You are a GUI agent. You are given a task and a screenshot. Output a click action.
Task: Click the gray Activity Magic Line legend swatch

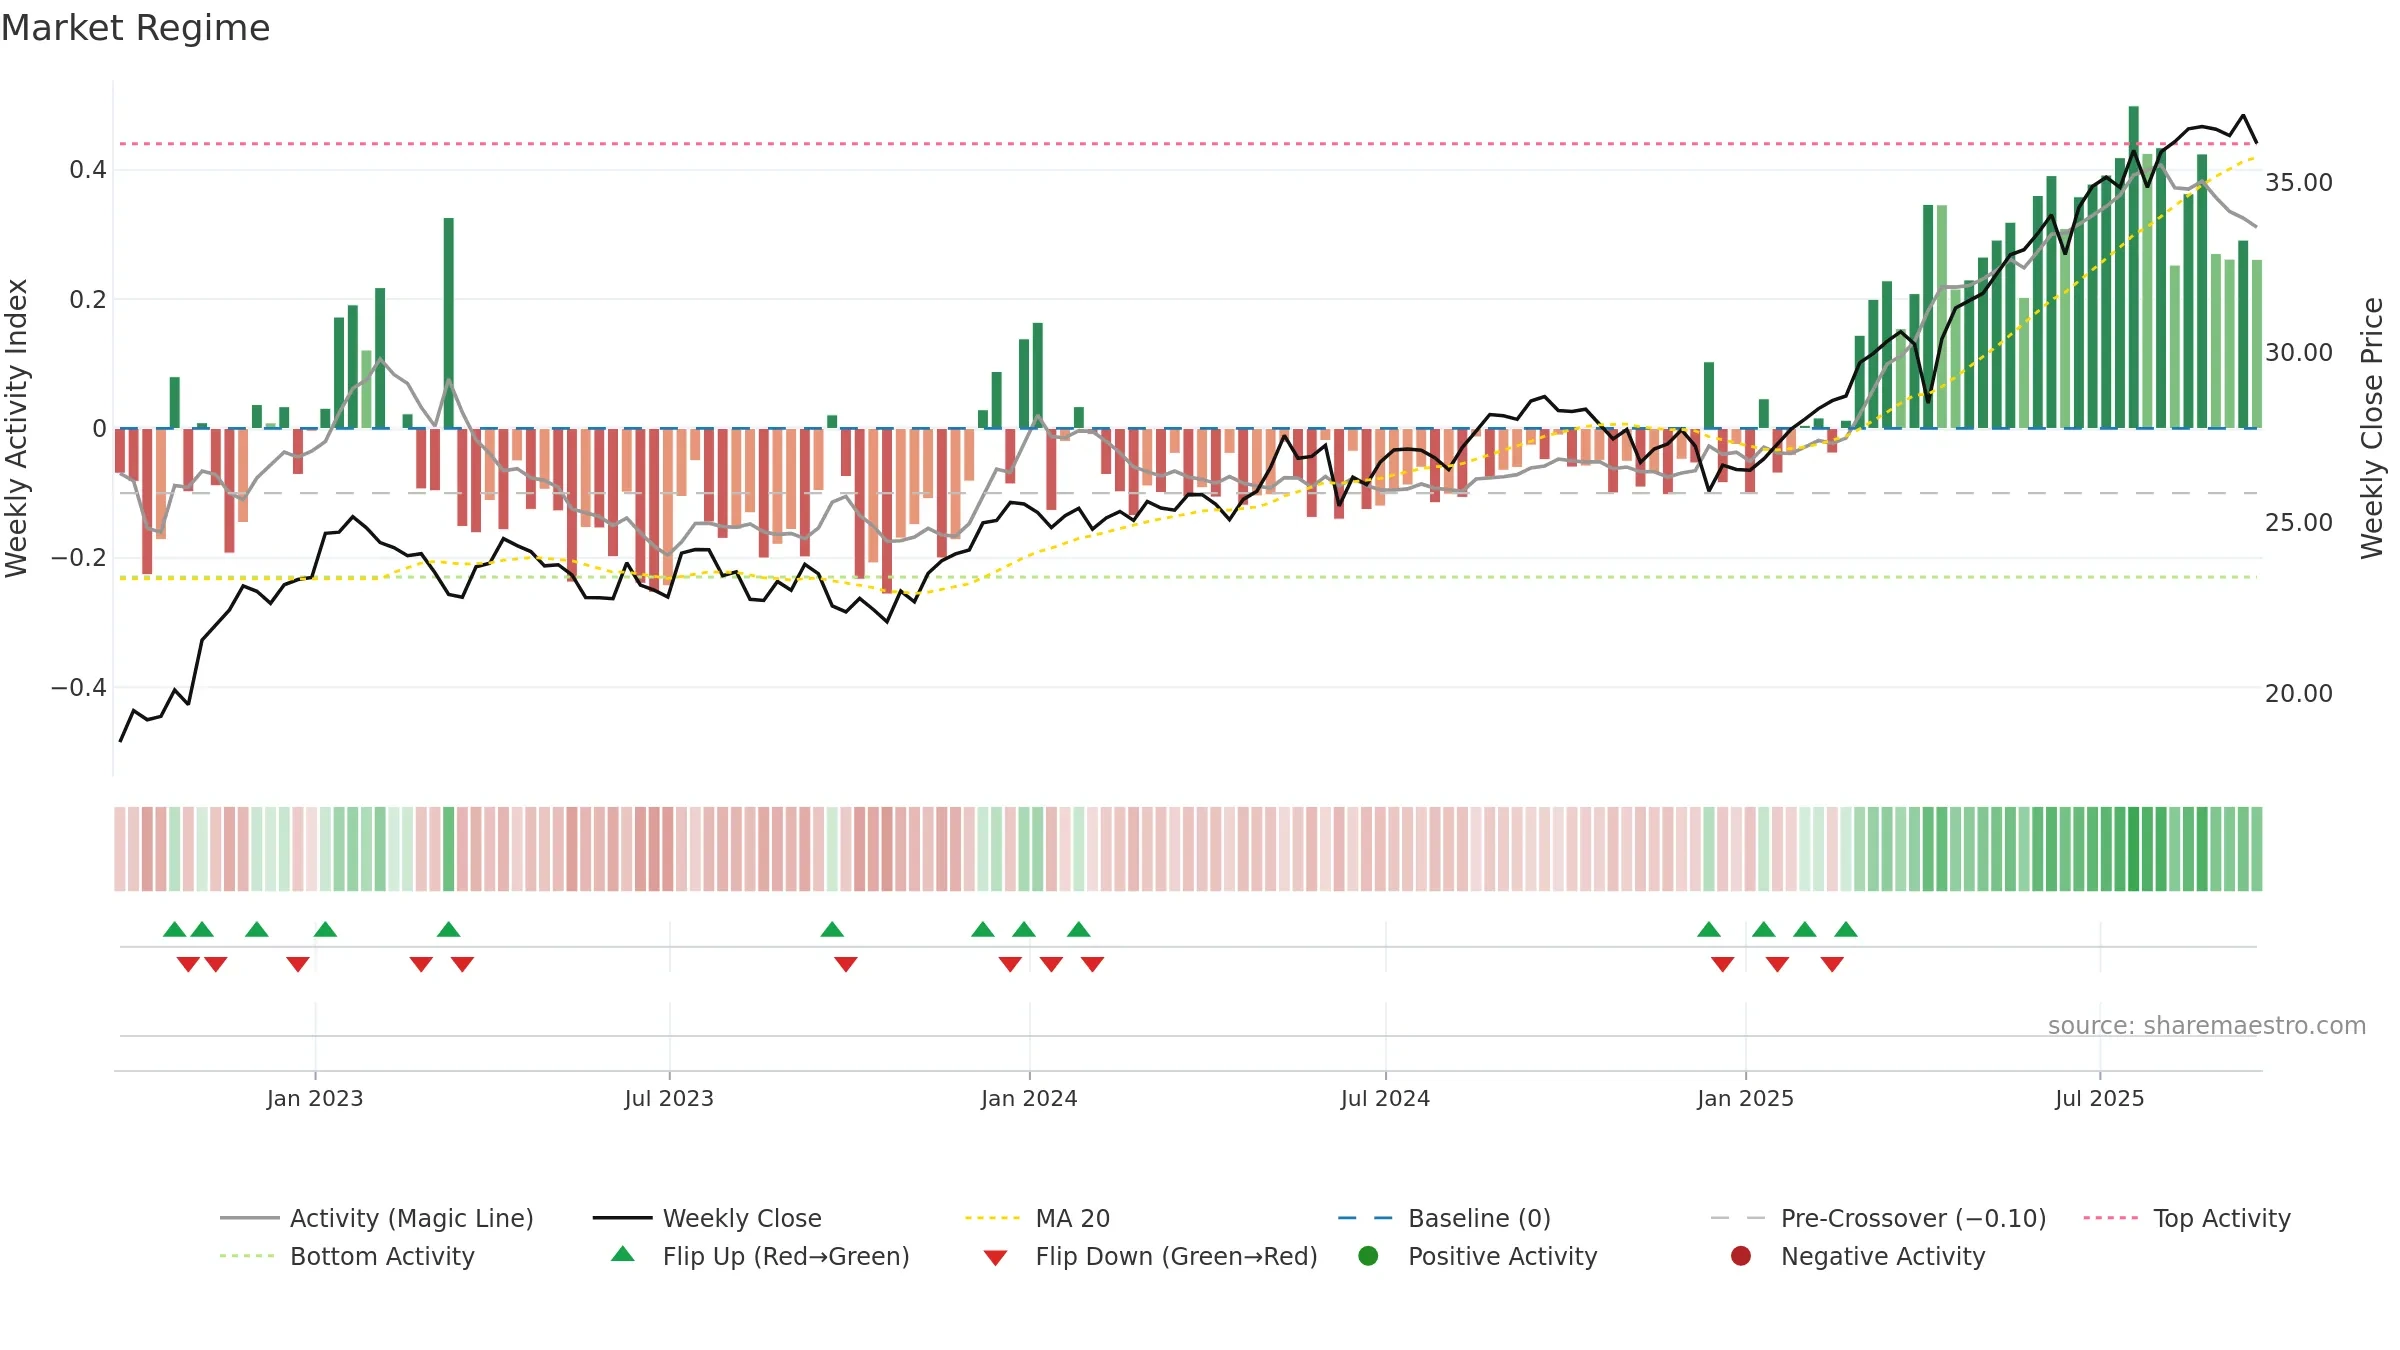[249, 1218]
